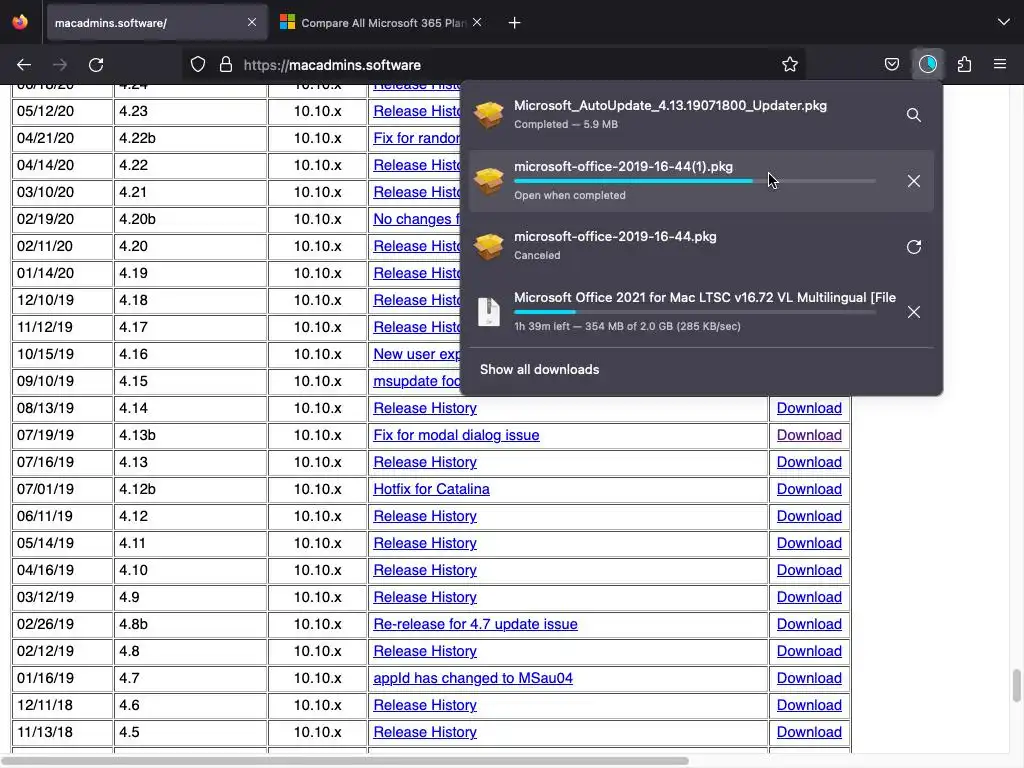Open the tracking protection shield icon
This screenshot has height=768, width=1024.
tap(198, 65)
